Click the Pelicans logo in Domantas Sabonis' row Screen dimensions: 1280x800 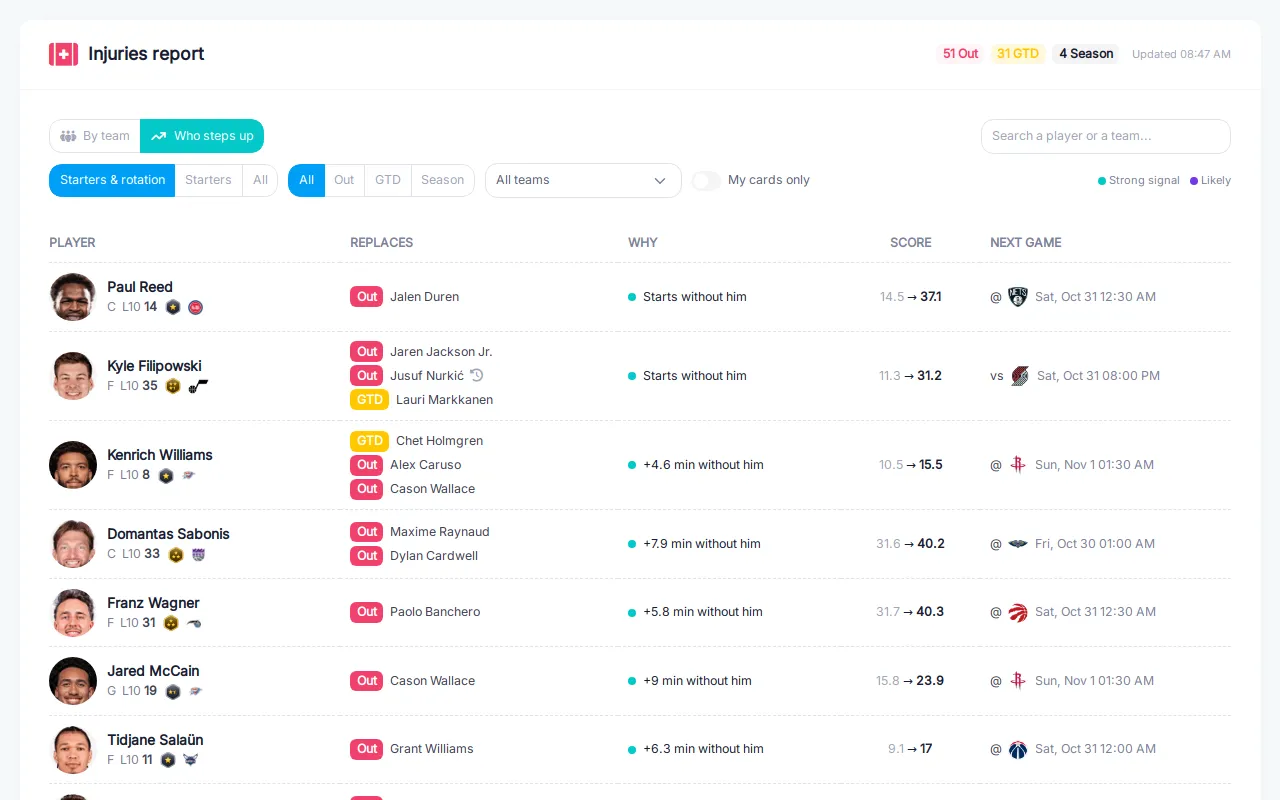[1018, 544]
